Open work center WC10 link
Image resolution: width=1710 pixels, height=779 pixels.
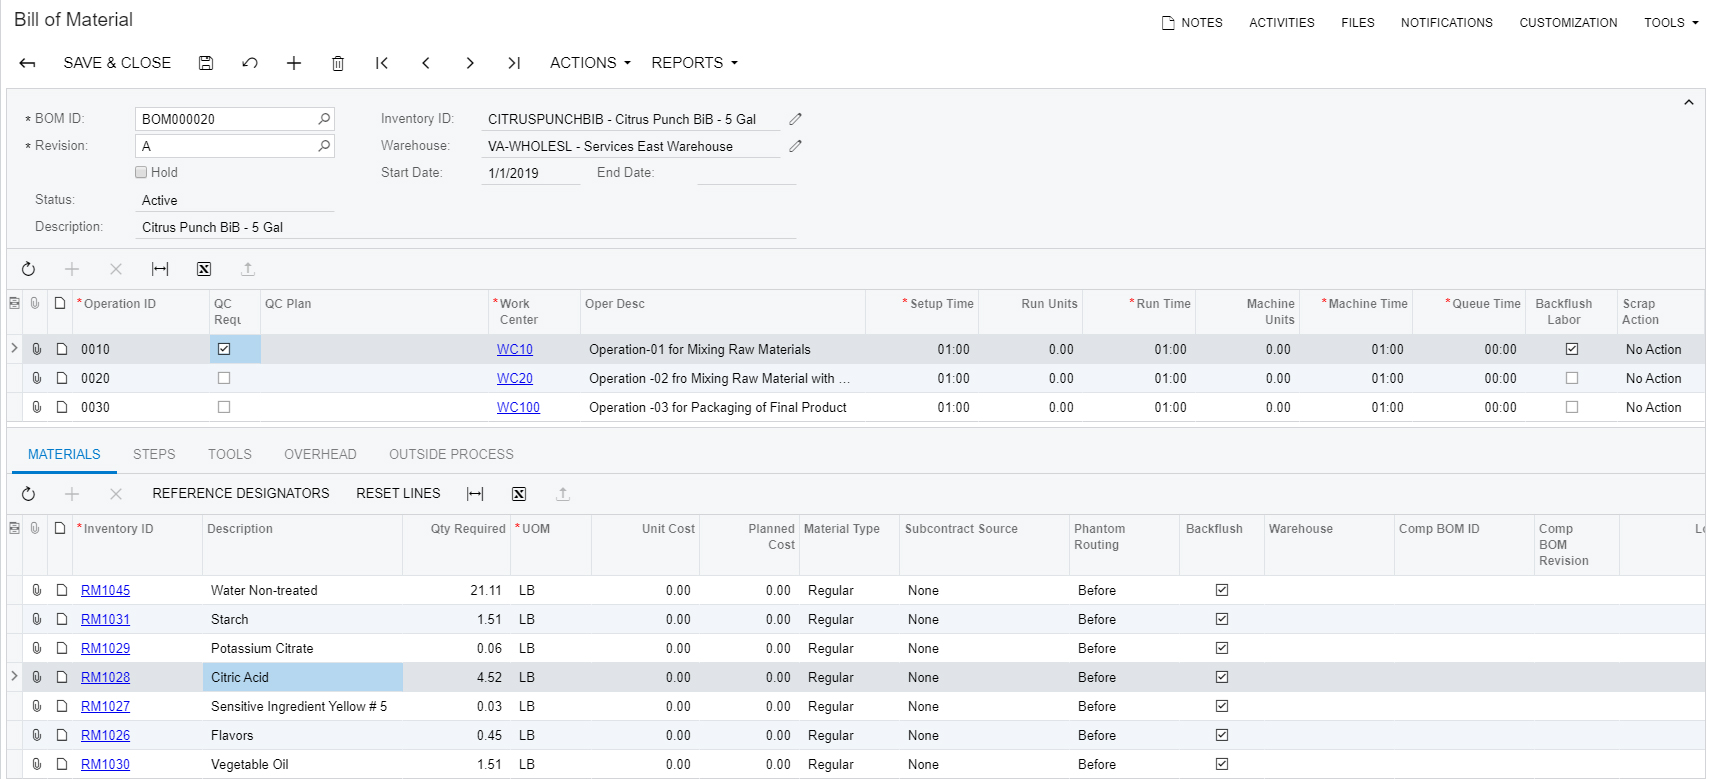point(515,349)
